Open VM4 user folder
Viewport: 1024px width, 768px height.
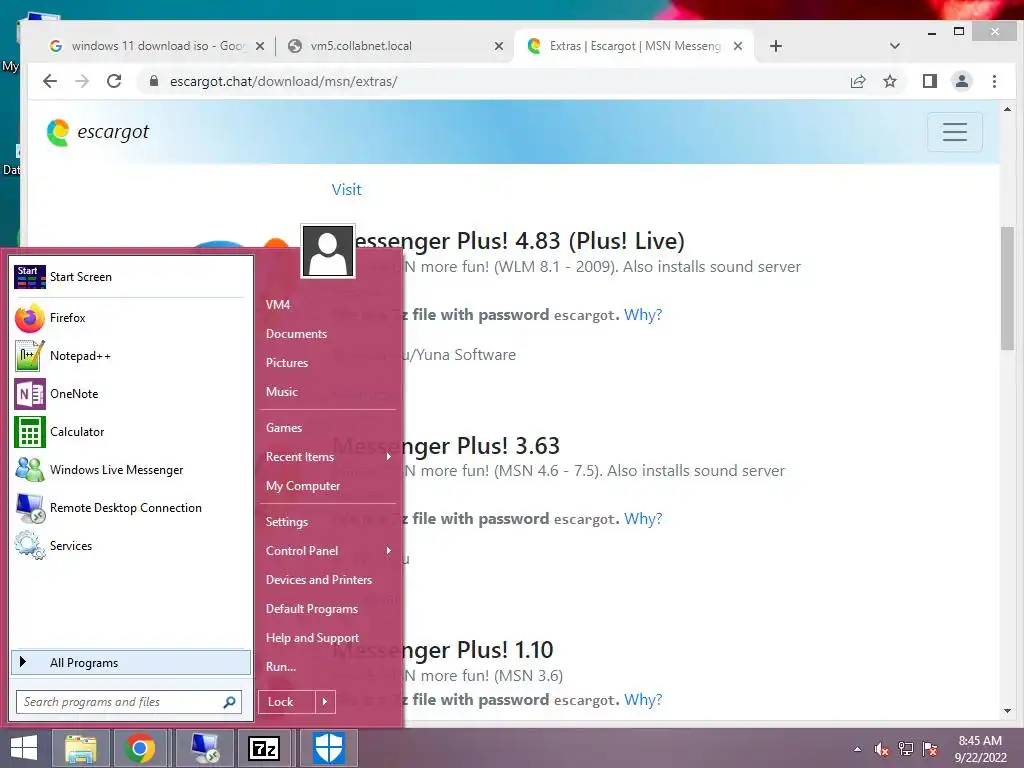278,304
